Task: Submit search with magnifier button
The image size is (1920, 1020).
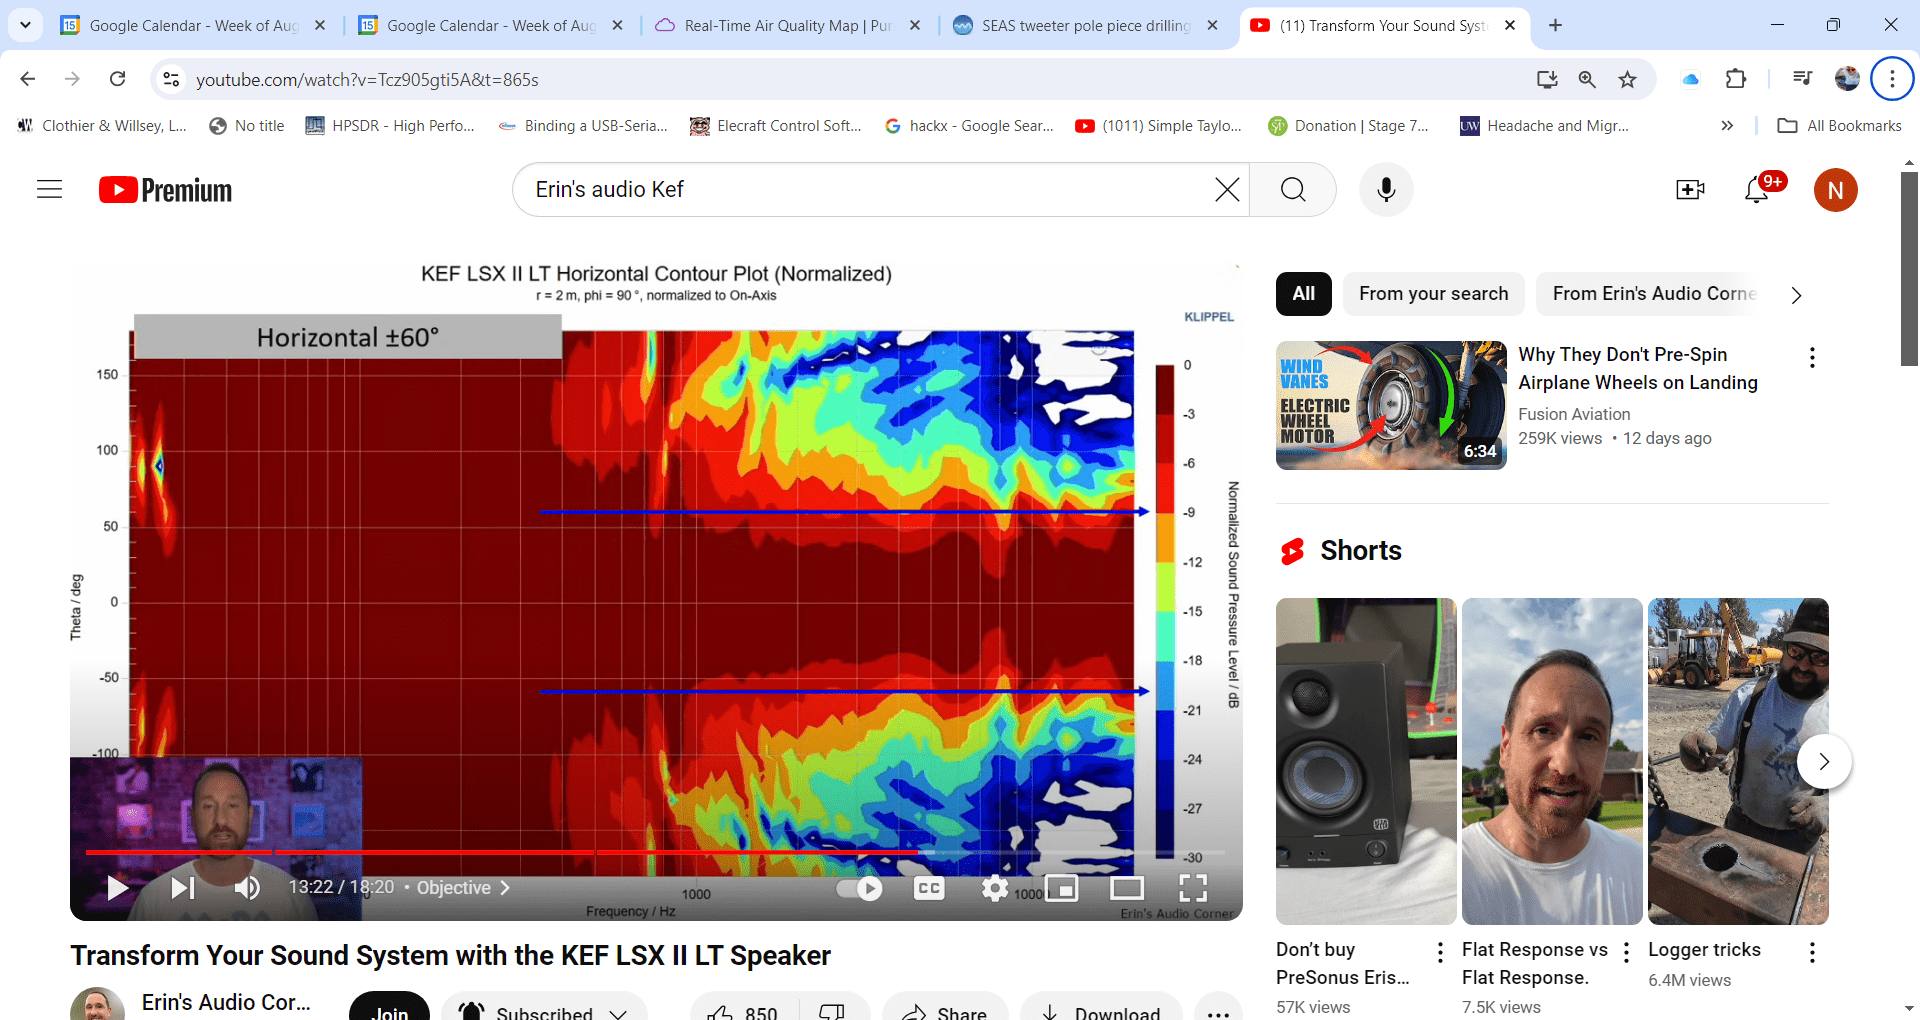Action: [x=1293, y=190]
